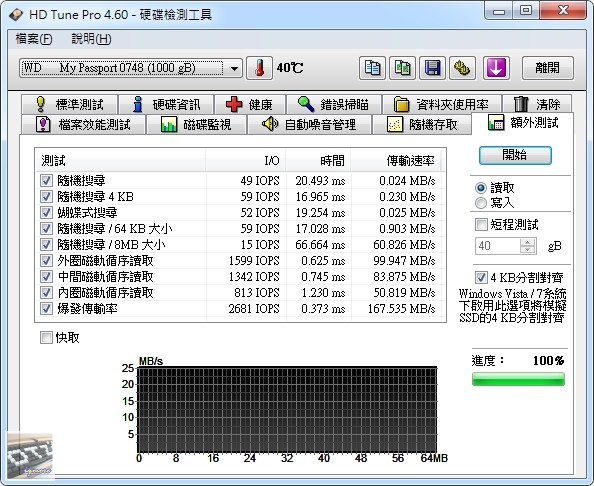Select the 寫入 radio button
594x486 pixels.
tap(481, 203)
